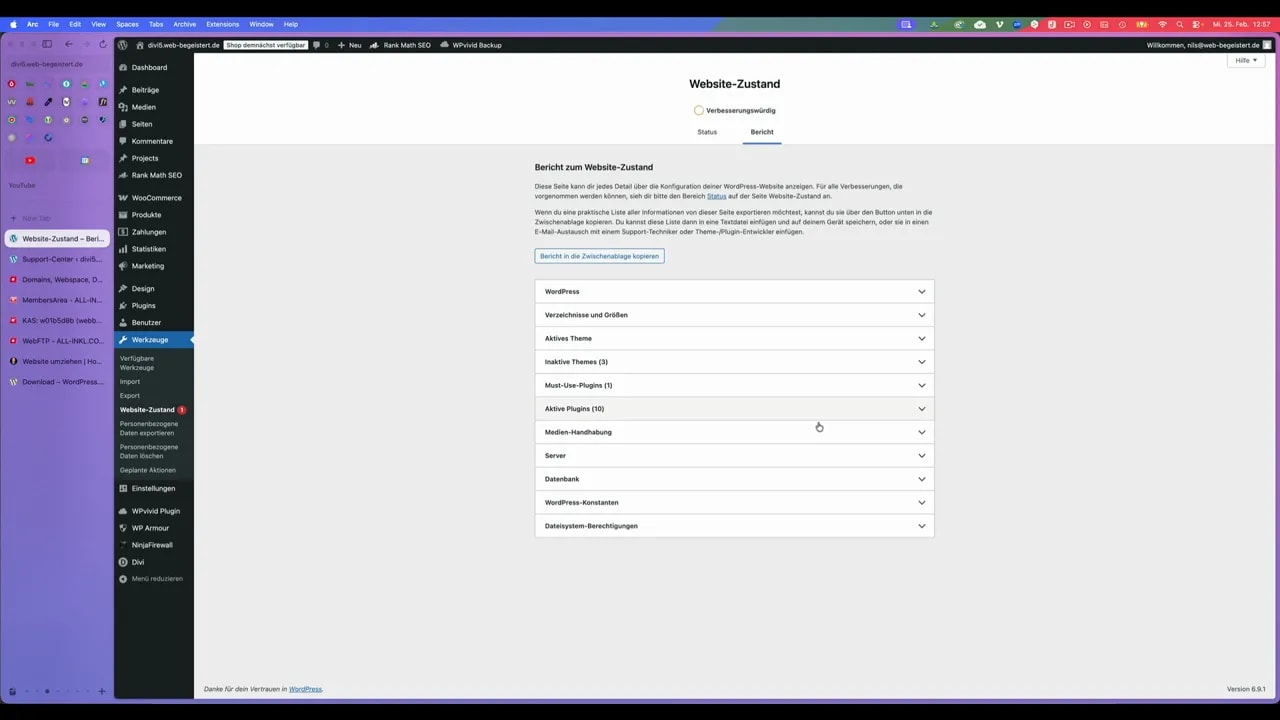Open the WordPress link in the footer
Viewport: 1280px width, 720px height.
click(x=305, y=689)
